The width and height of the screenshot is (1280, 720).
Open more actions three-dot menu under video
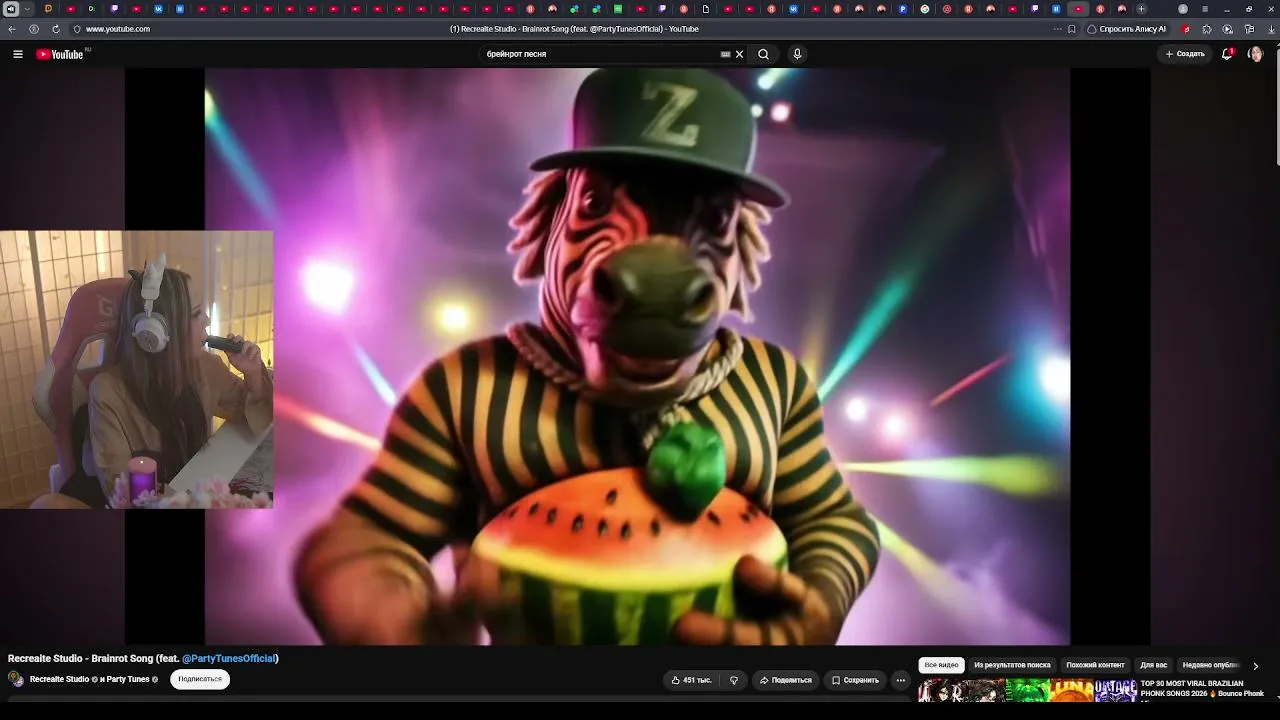coord(900,680)
